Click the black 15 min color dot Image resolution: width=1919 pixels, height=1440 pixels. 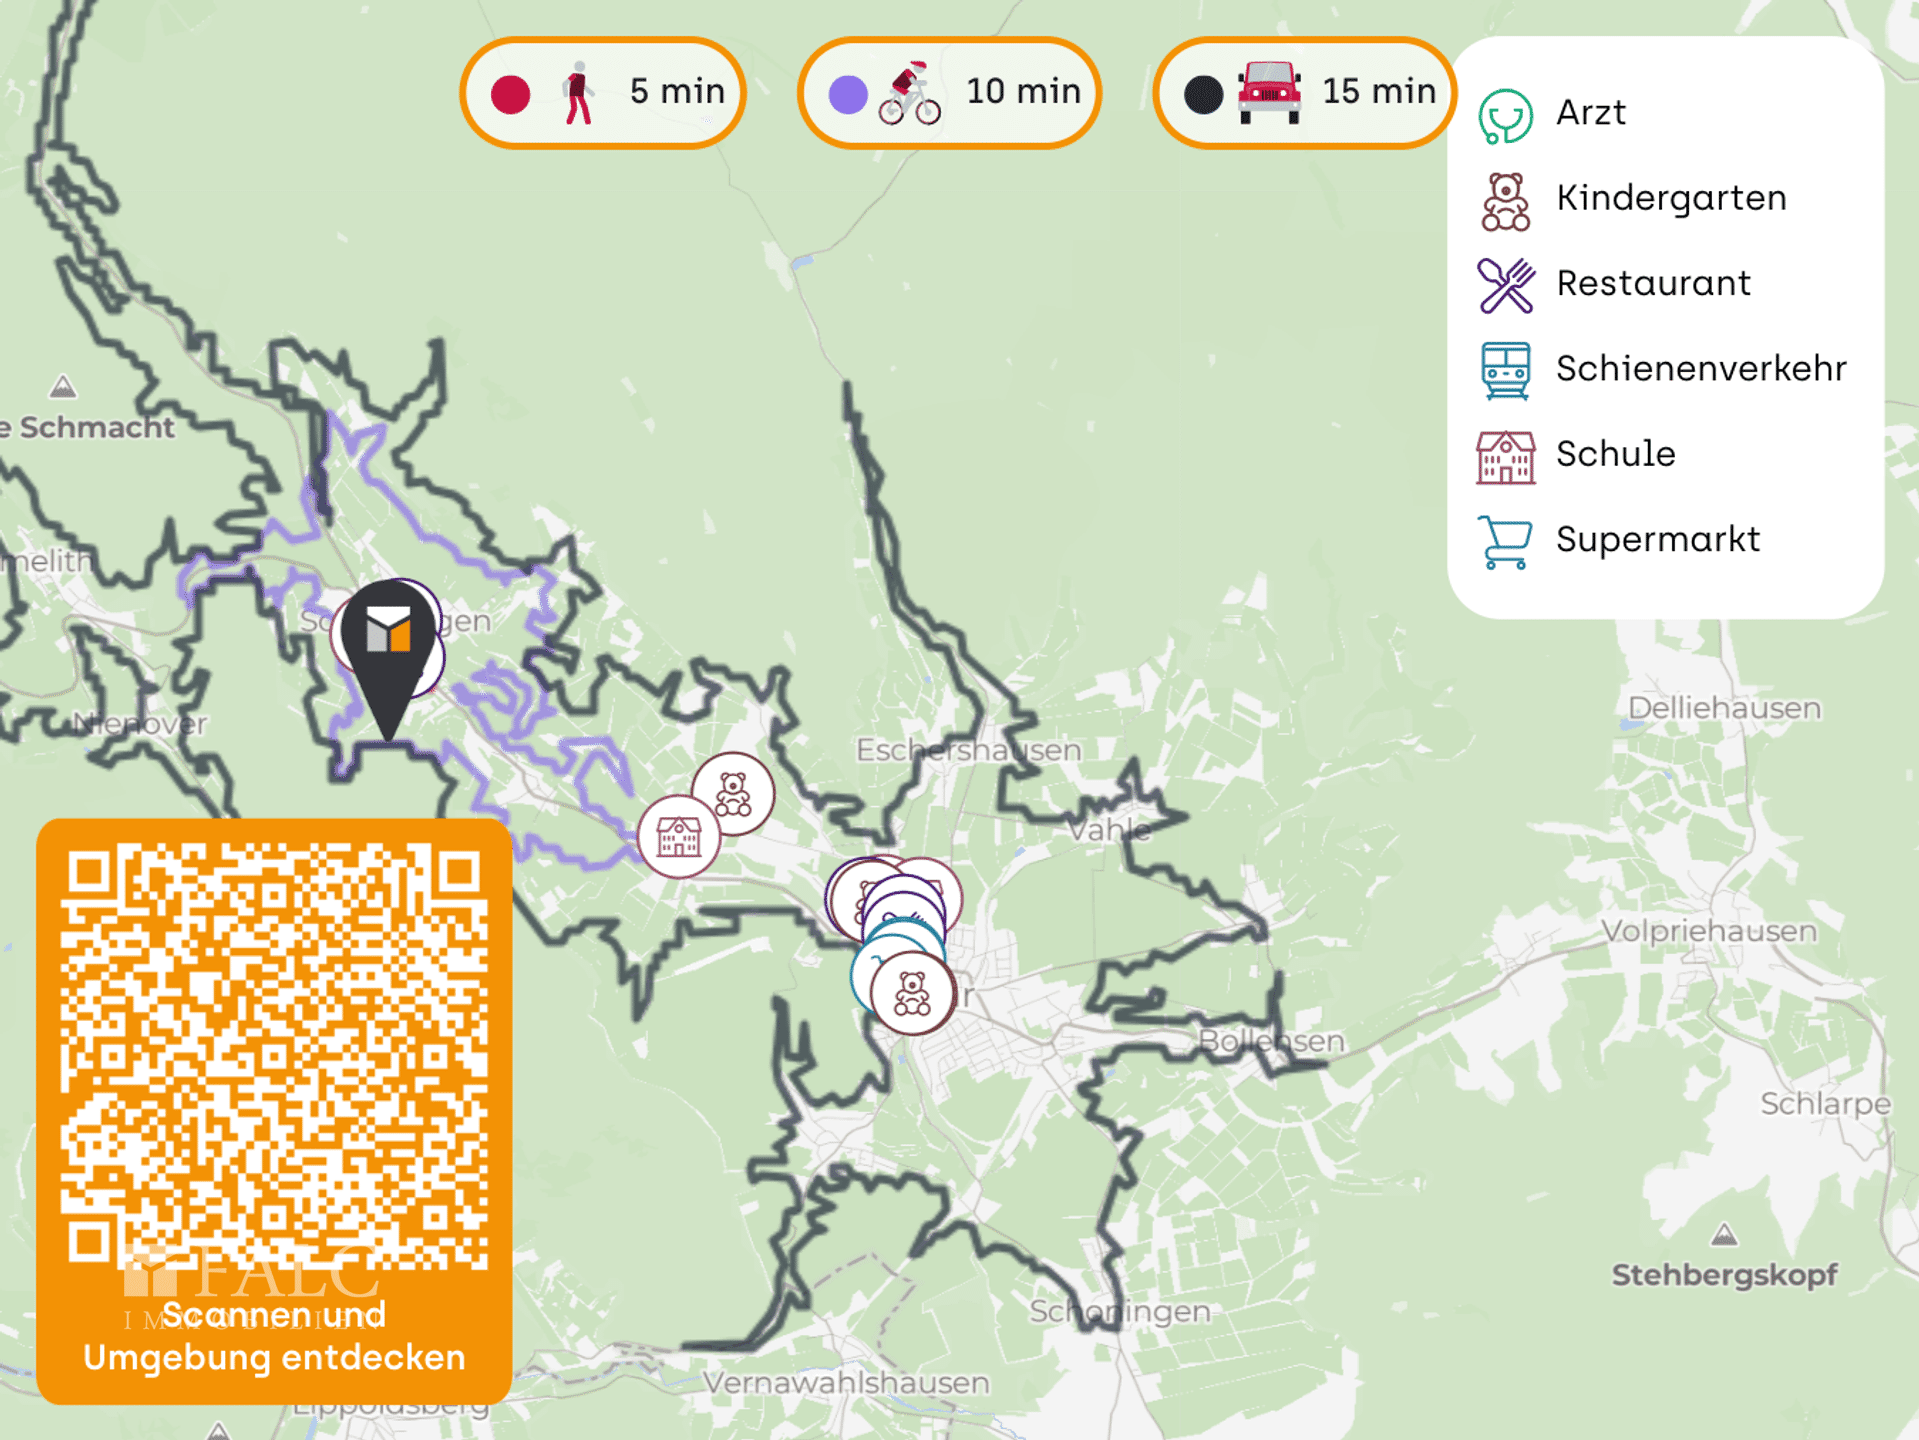click(1203, 94)
